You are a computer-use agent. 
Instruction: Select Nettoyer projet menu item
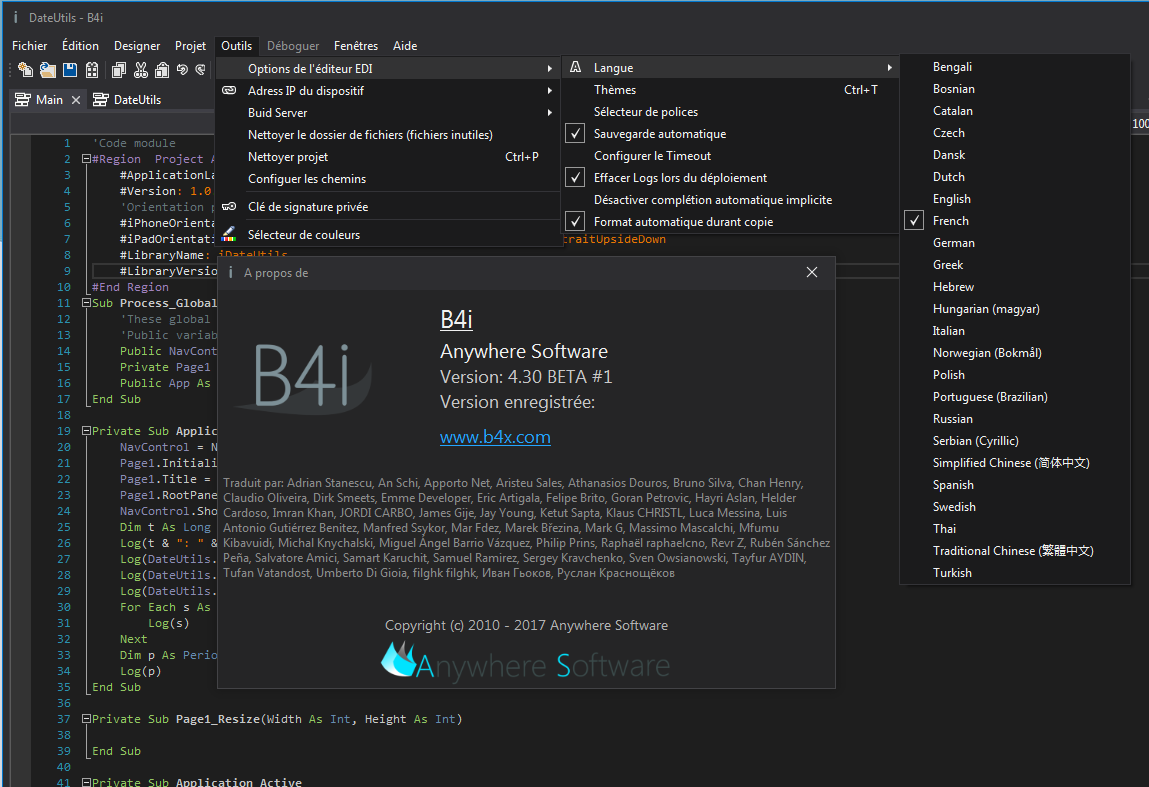coord(388,156)
